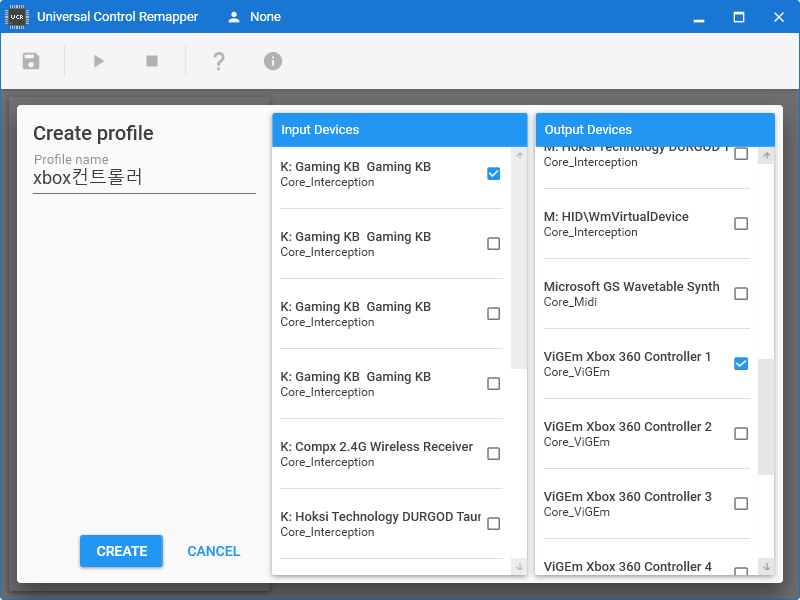Close the Universal Control Remapper window
Viewport: 800px width, 600px height.
coord(779,17)
